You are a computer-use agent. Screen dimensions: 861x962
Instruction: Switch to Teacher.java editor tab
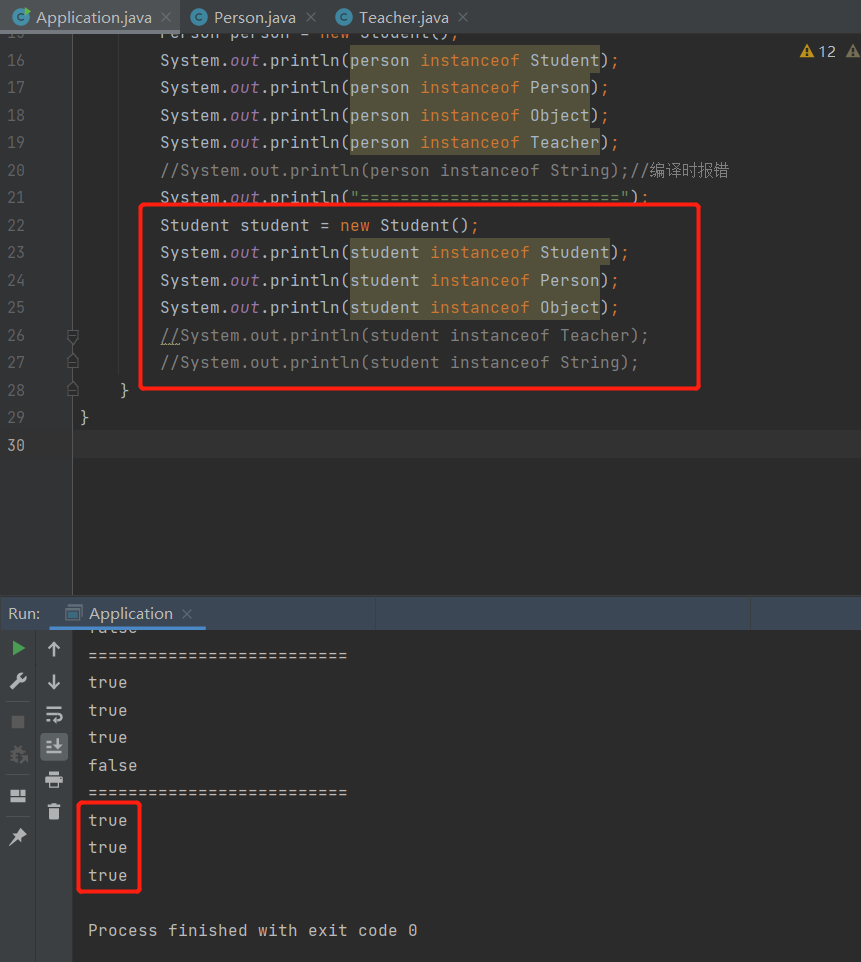404,17
